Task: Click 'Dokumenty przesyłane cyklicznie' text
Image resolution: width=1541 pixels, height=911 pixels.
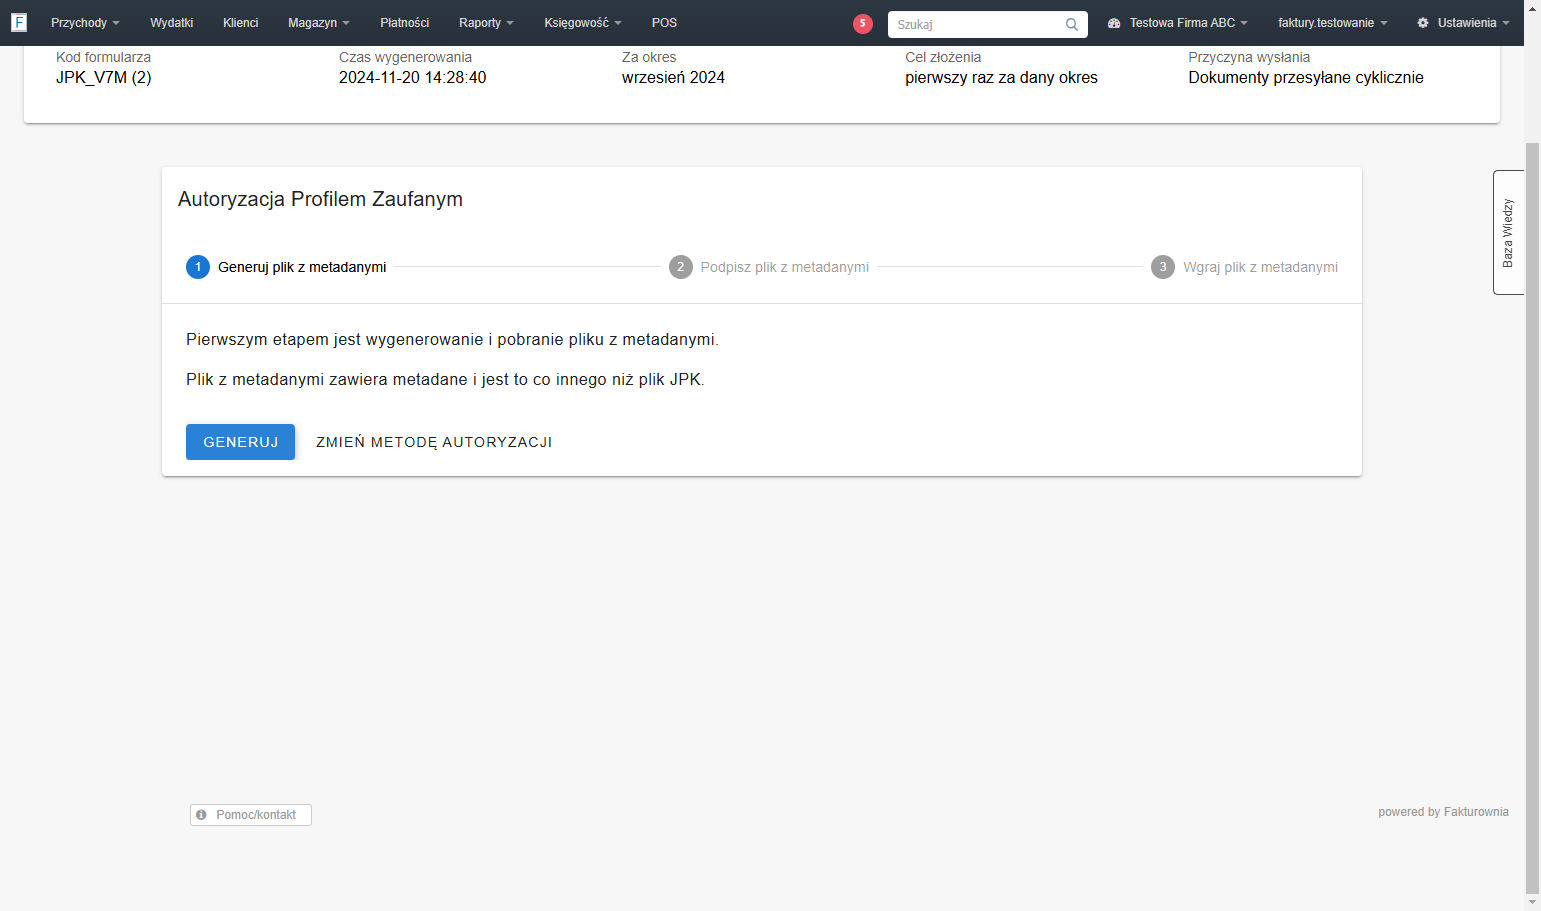Action: pyautogui.click(x=1306, y=78)
